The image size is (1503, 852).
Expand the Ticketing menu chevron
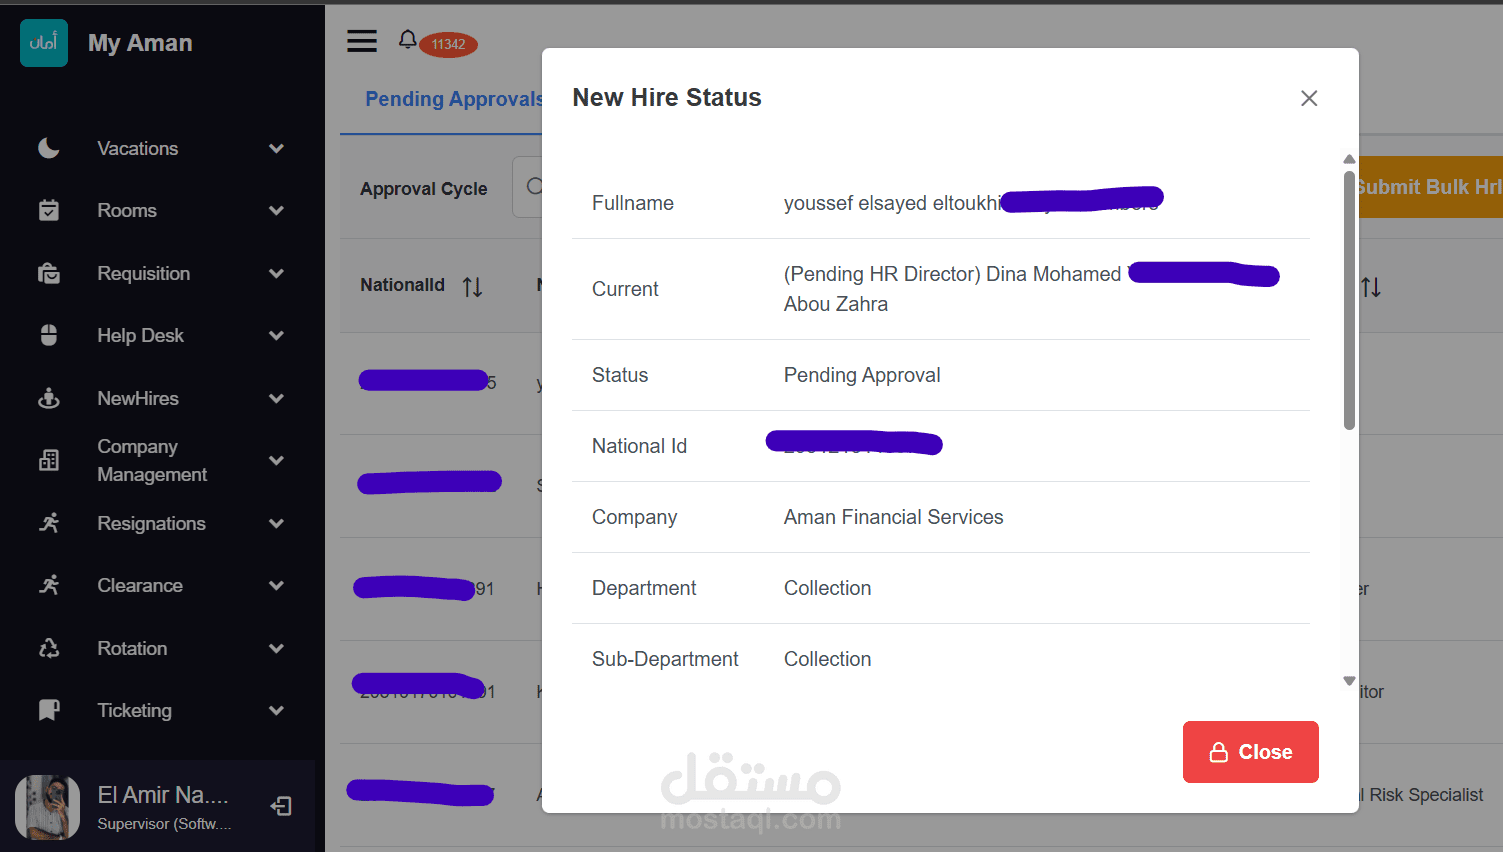pyautogui.click(x=277, y=710)
